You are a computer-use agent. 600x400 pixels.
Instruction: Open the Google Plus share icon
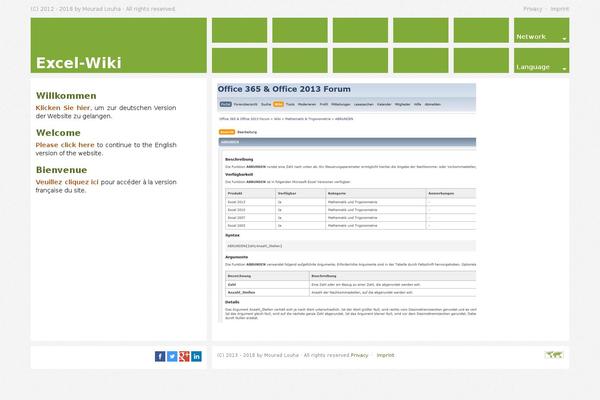pos(184,356)
